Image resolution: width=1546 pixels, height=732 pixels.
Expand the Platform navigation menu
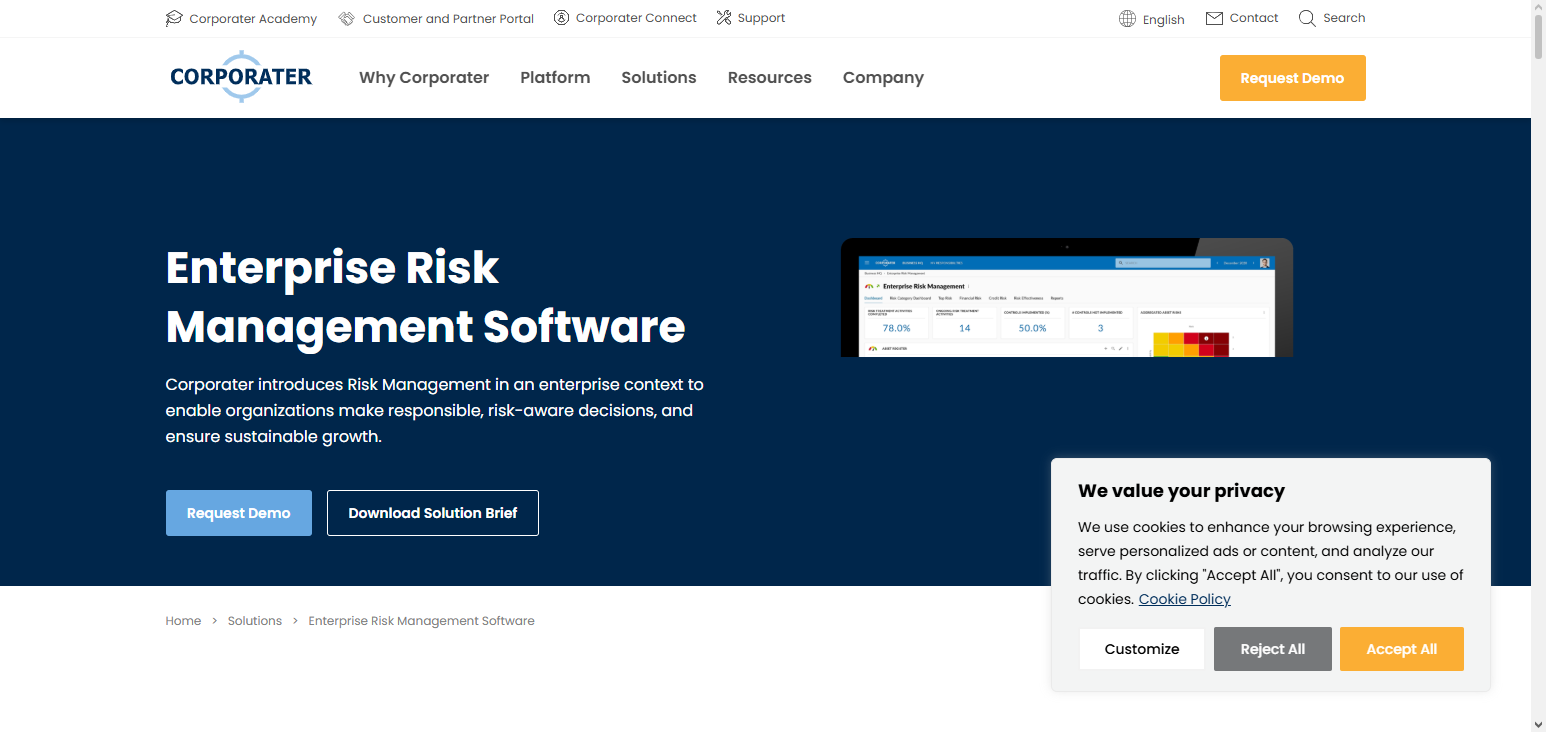tap(555, 78)
